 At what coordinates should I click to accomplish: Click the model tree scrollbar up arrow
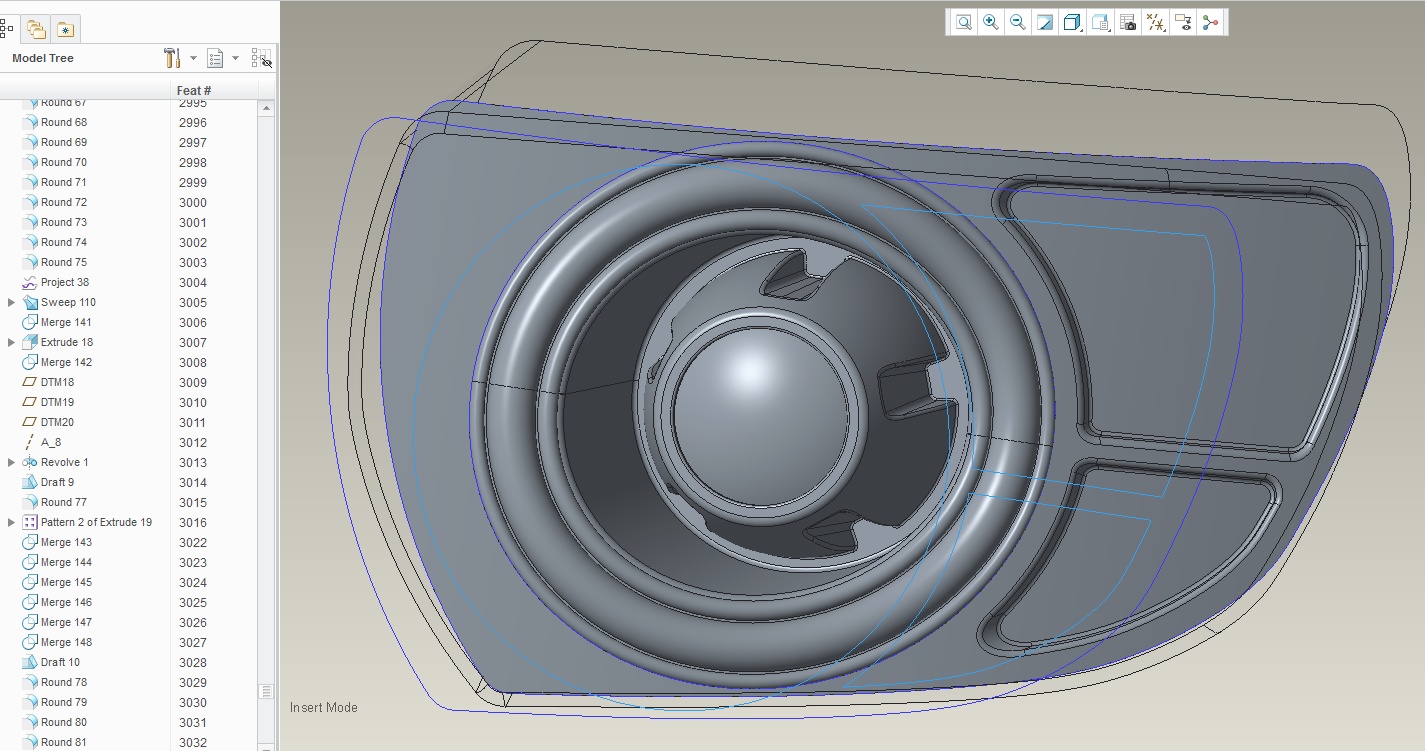(x=266, y=109)
